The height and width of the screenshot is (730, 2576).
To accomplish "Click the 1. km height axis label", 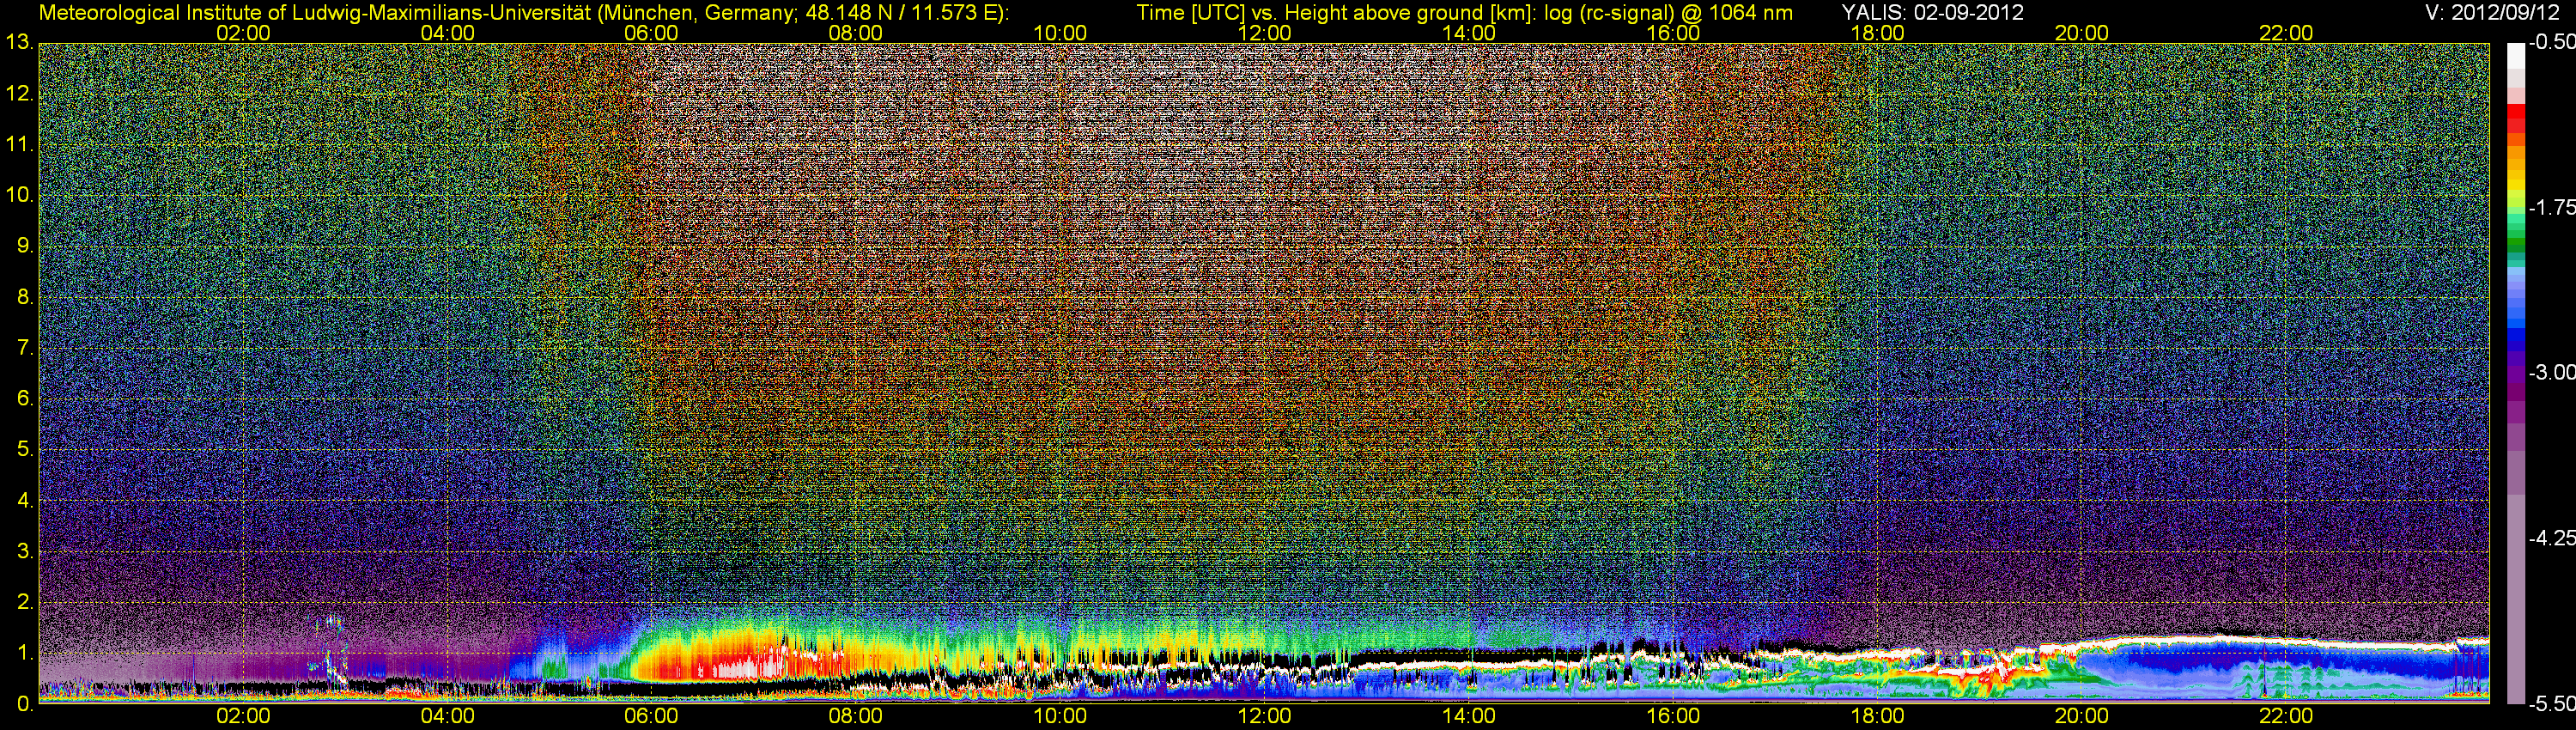I will 24,653.
